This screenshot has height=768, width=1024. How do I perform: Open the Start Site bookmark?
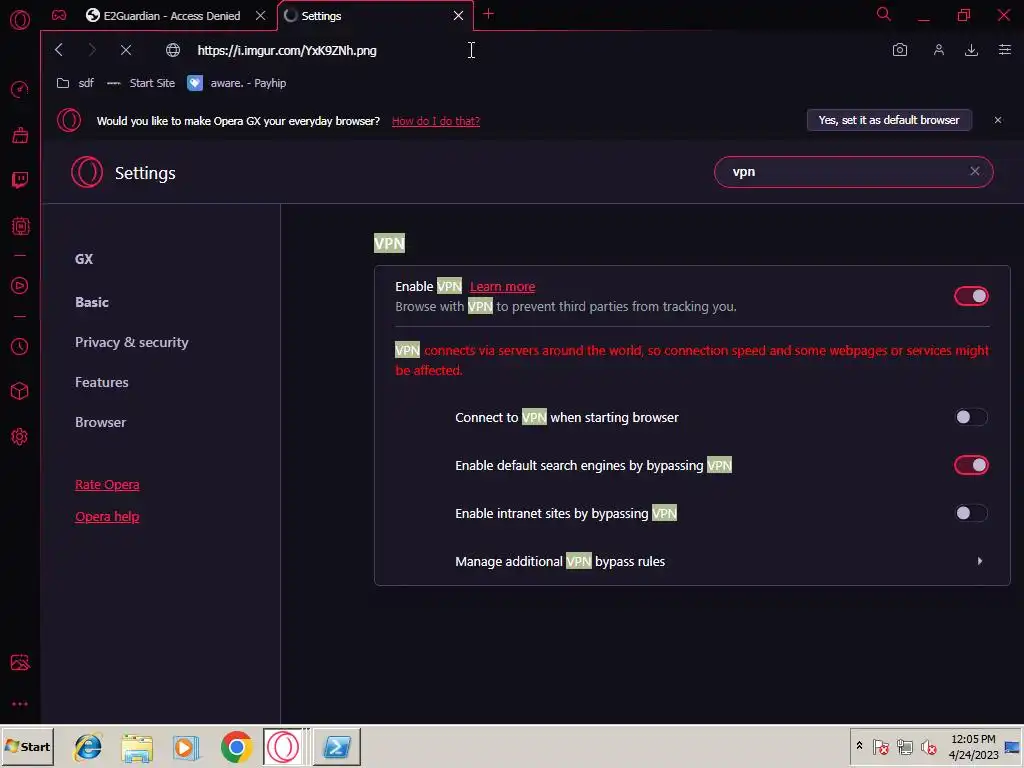coord(141,83)
